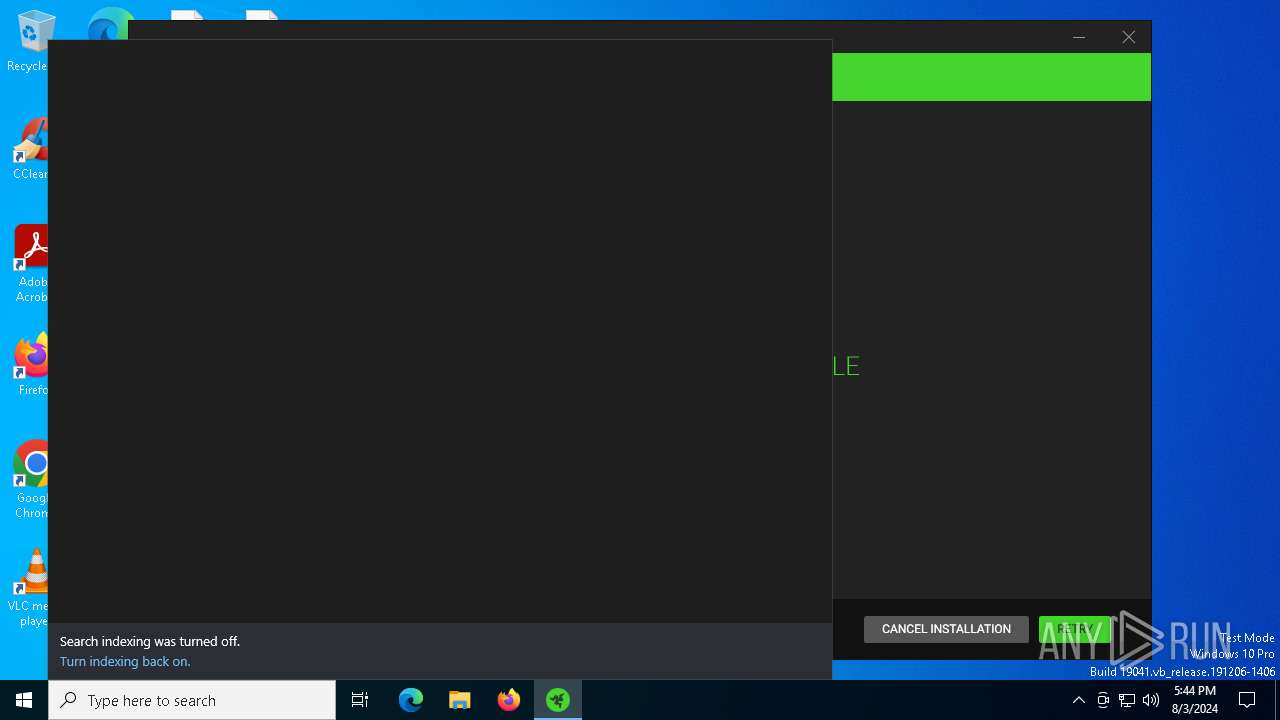This screenshot has height=720, width=1280.
Task: Open the volume control tray icon
Action: [x=1151, y=700]
